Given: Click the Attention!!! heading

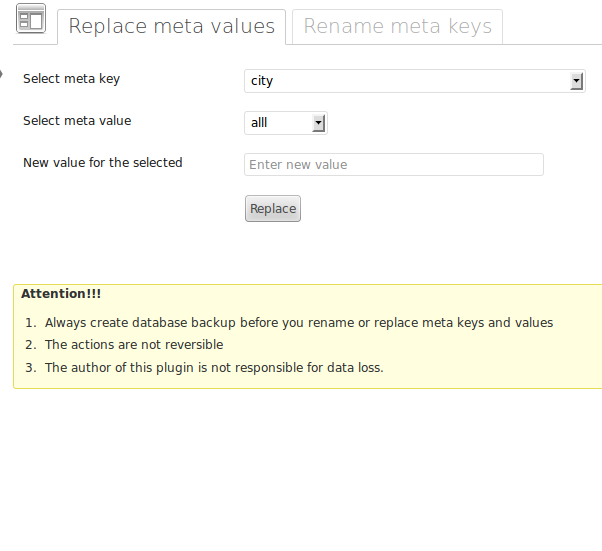Looking at the screenshot, I should [61, 294].
